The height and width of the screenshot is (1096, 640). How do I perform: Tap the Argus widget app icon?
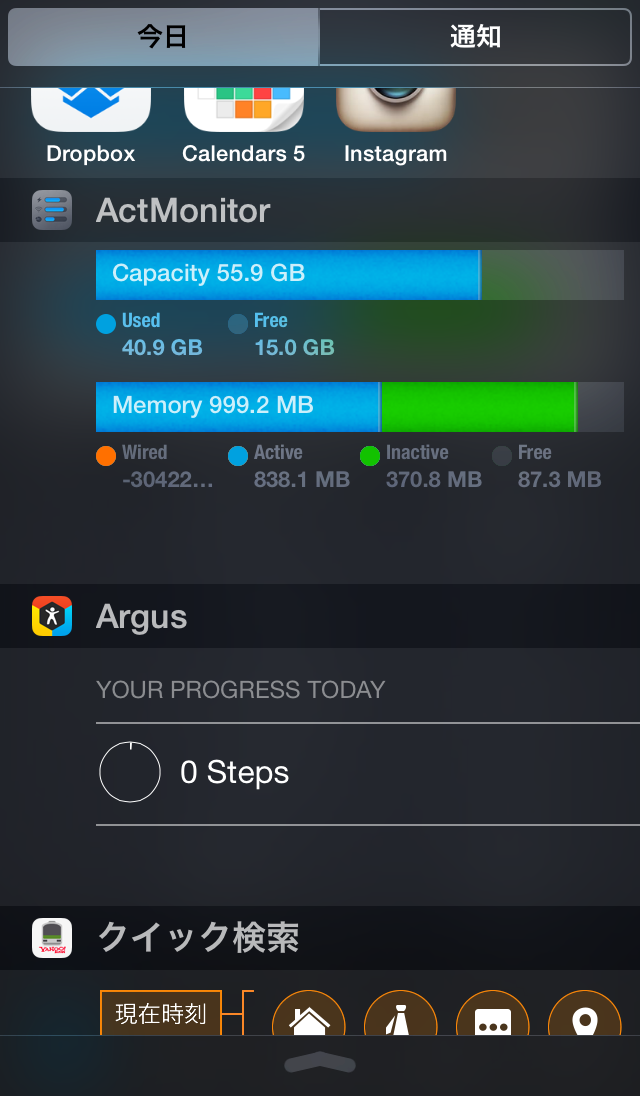(x=52, y=616)
